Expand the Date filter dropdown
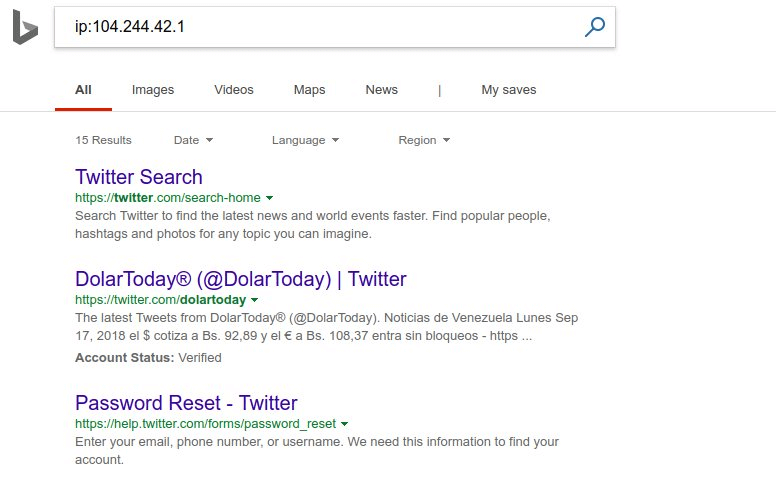776x484 pixels. [193, 140]
